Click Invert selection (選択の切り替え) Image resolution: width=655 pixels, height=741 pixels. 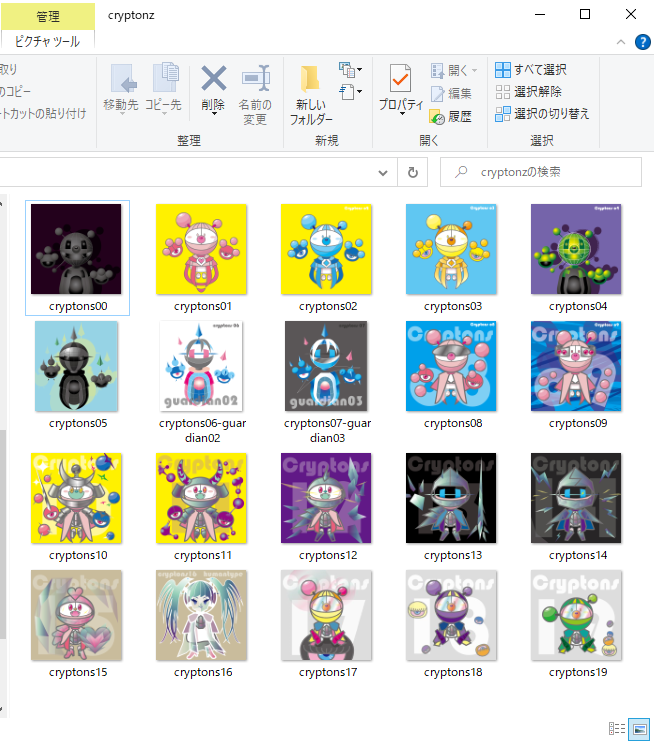(542, 114)
